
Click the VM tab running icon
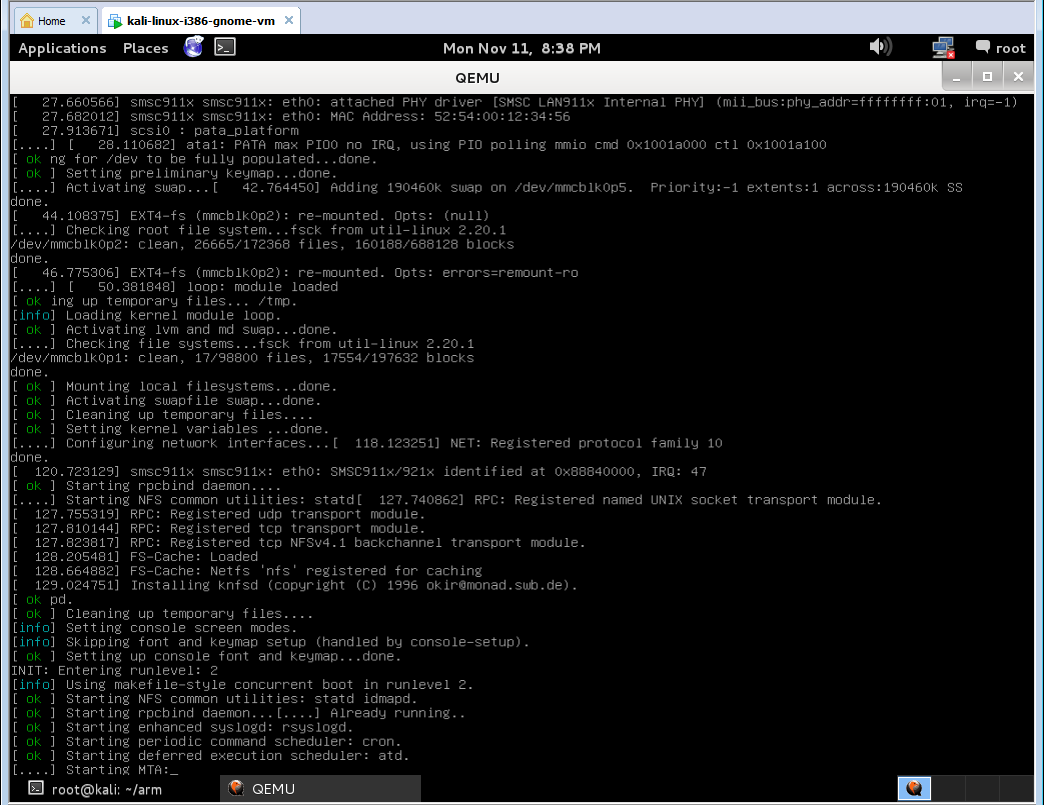[115, 21]
